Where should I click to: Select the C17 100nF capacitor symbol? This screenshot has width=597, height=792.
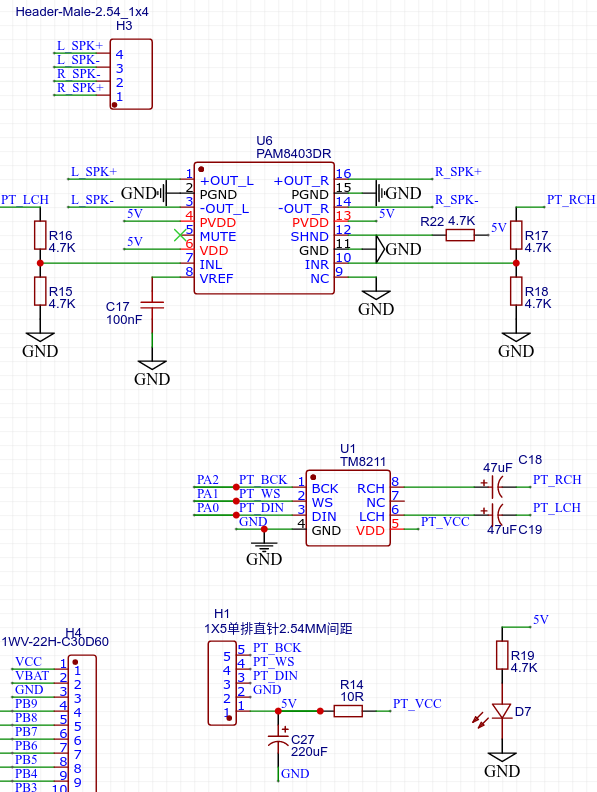(x=152, y=305)
